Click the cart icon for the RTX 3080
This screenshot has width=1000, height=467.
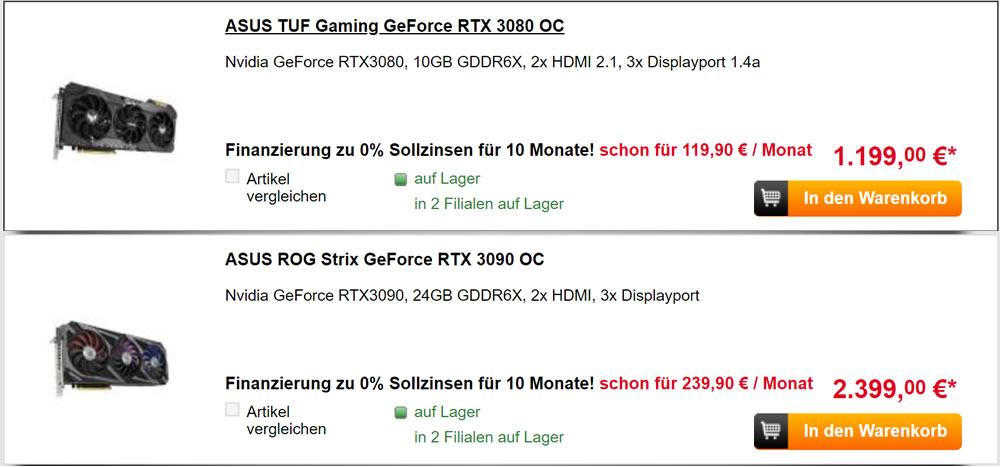coord(772,198)
